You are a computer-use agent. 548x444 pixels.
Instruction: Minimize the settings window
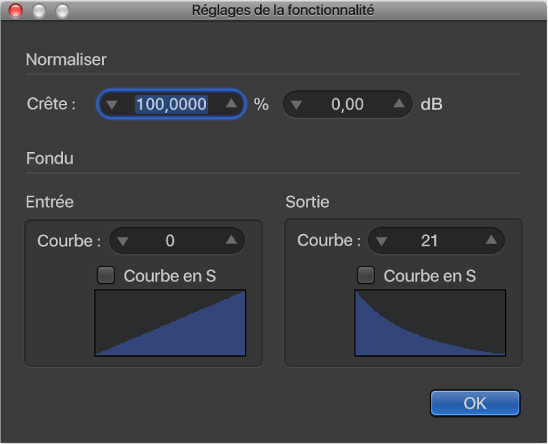point(39,10)
